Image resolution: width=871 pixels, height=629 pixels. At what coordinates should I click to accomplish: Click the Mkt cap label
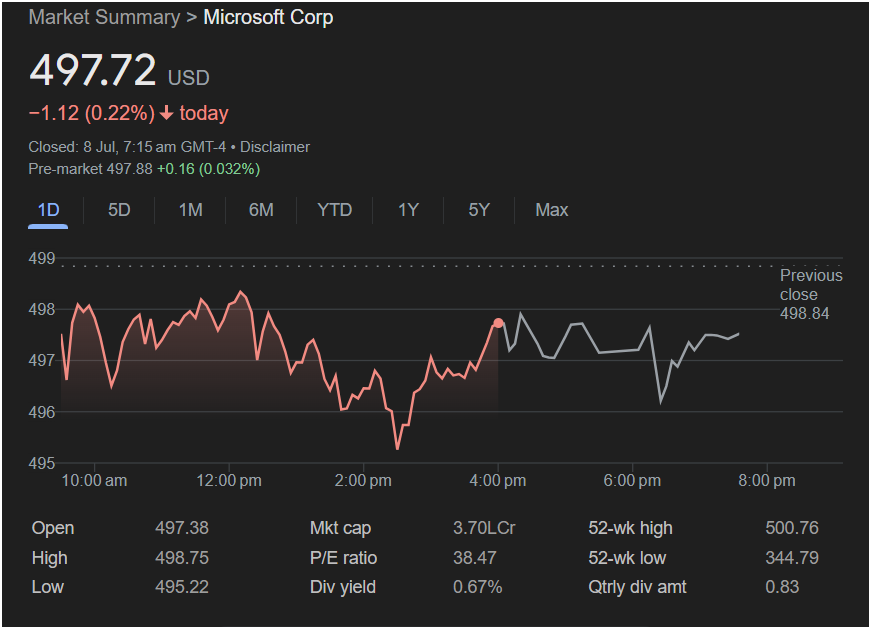coord(340,528)
